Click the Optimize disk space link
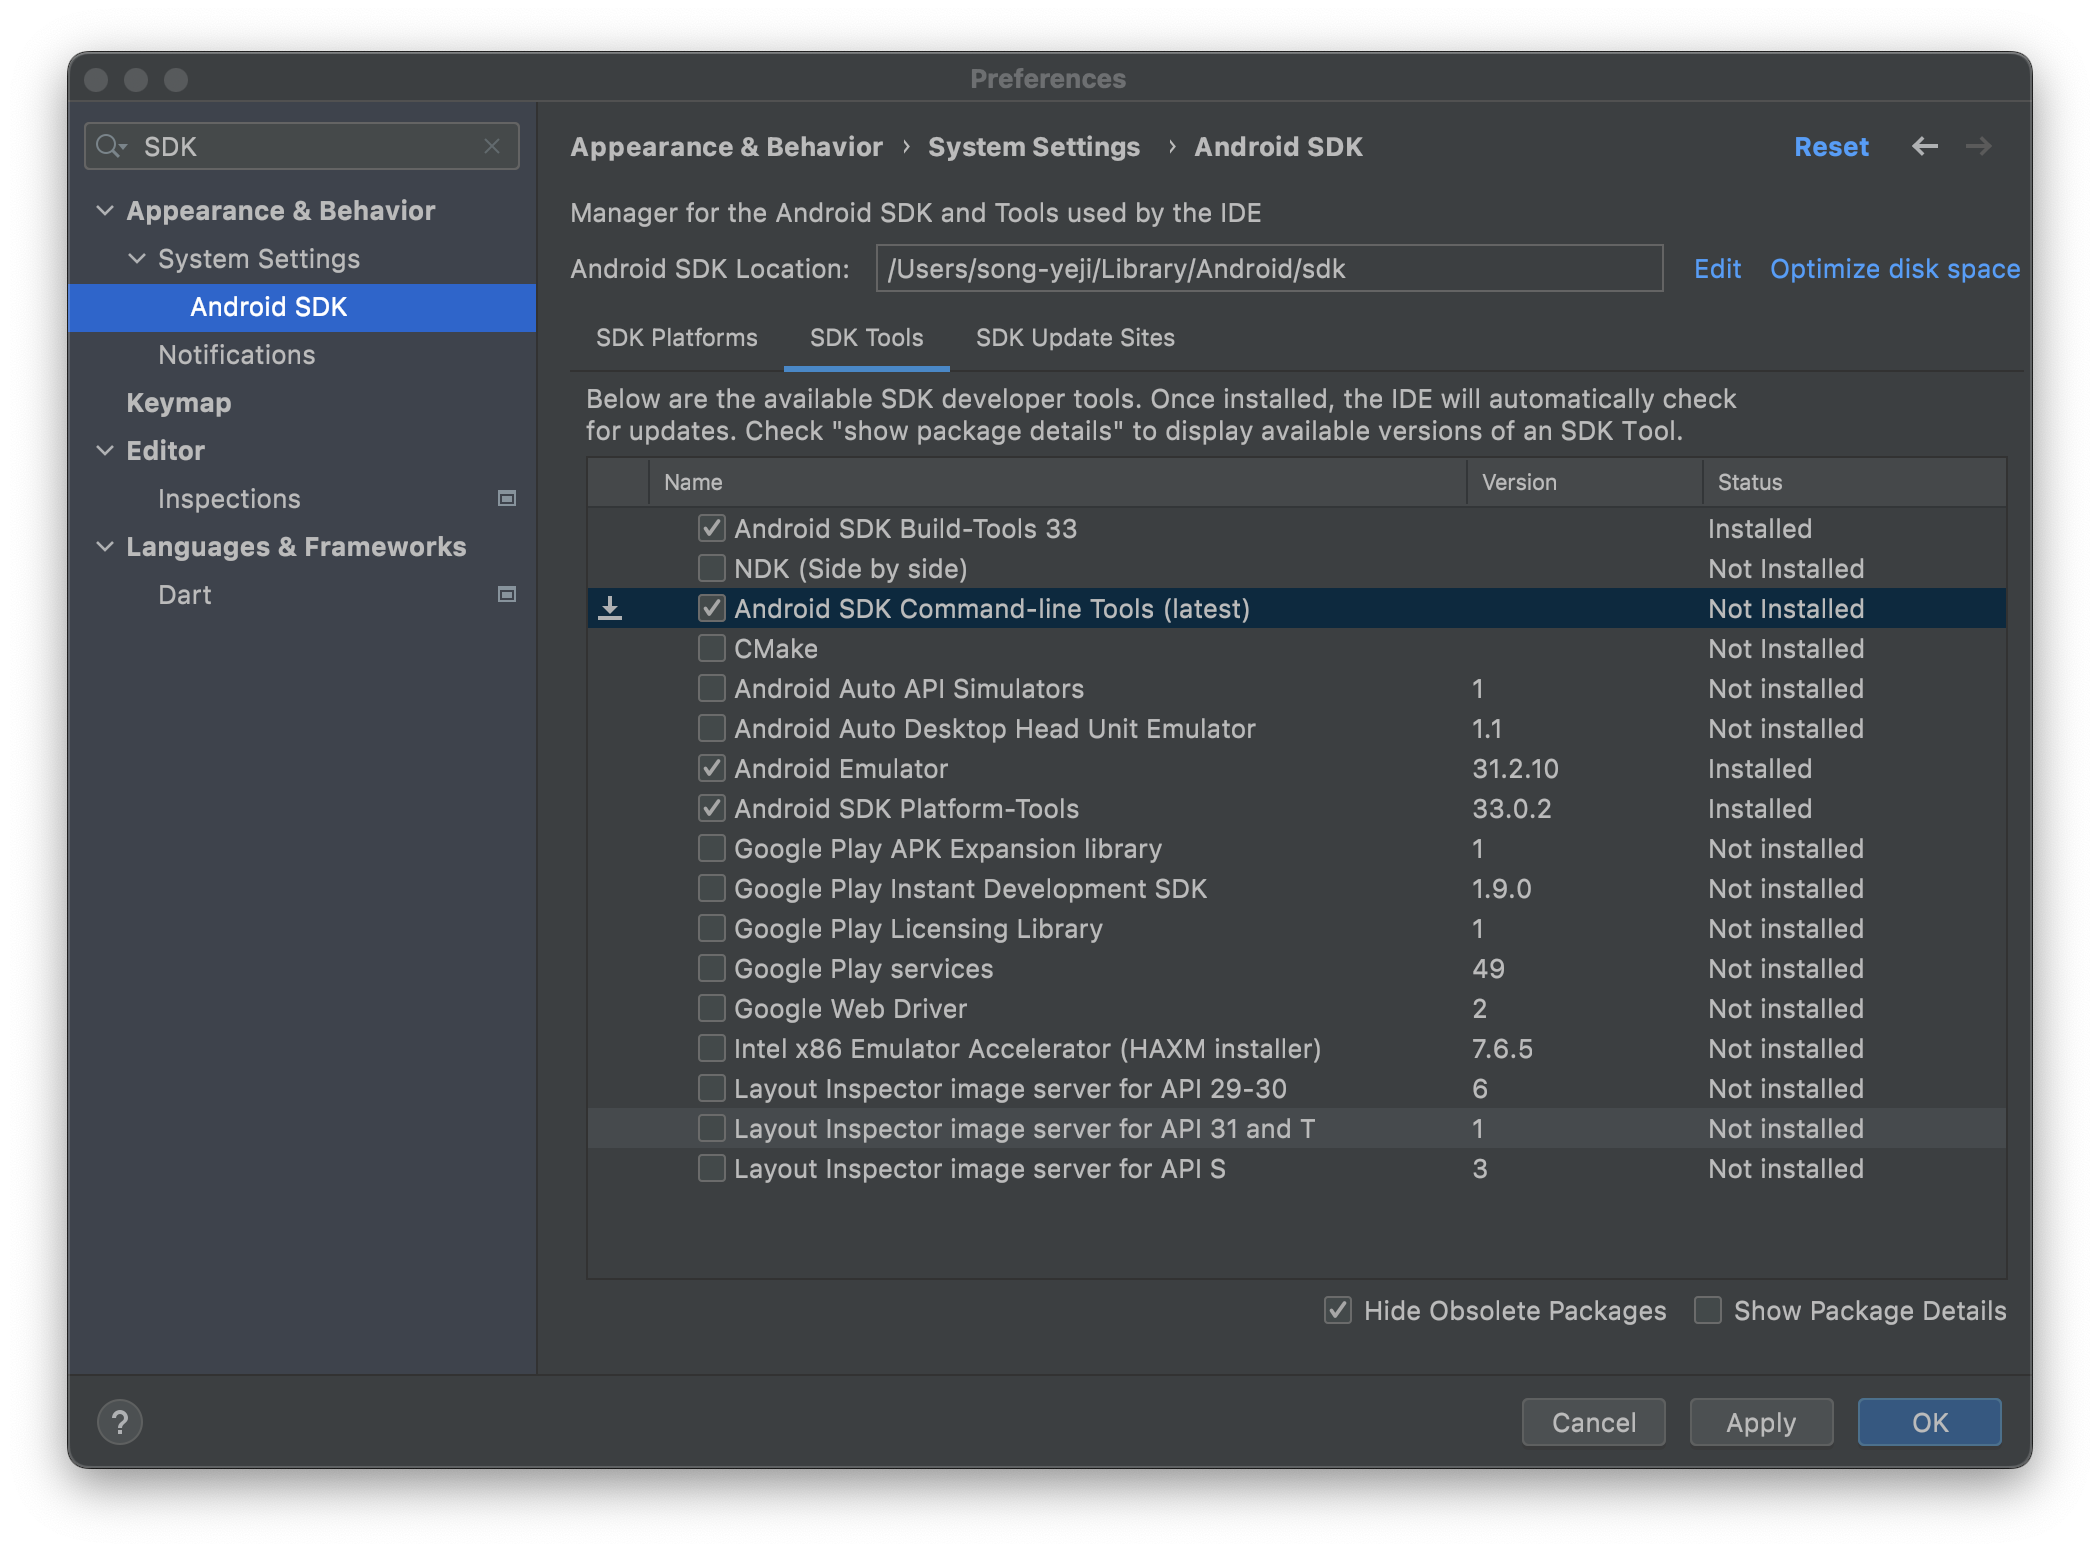The height and width of the screenshot is (1552, 2100). click(1894, 268)
